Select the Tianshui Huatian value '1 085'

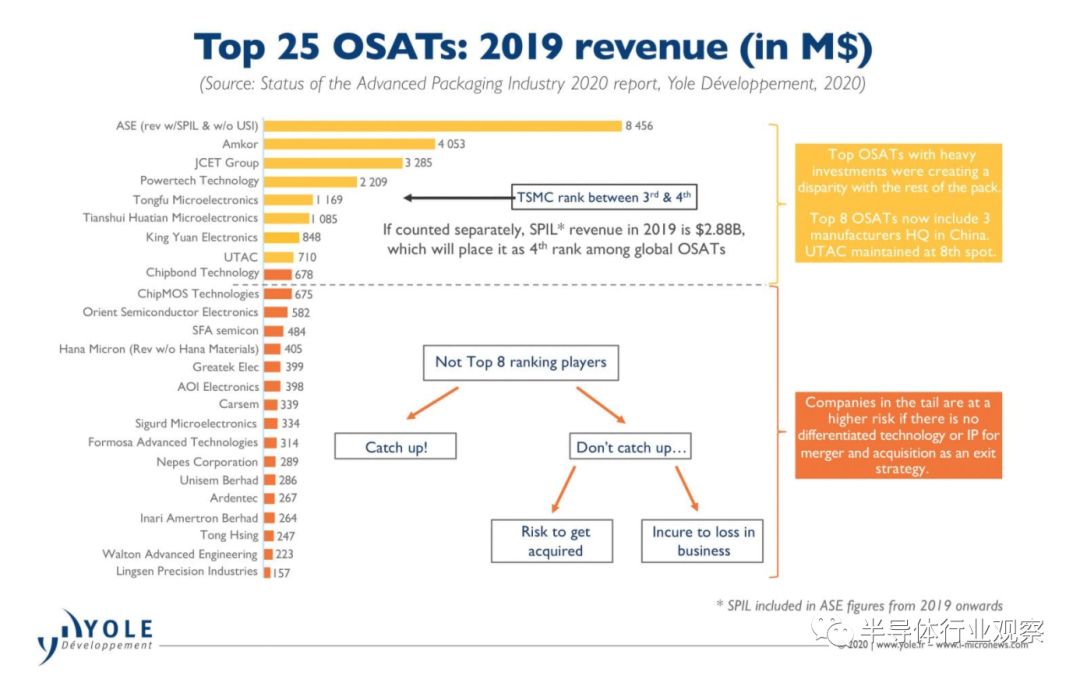[324, 219]
